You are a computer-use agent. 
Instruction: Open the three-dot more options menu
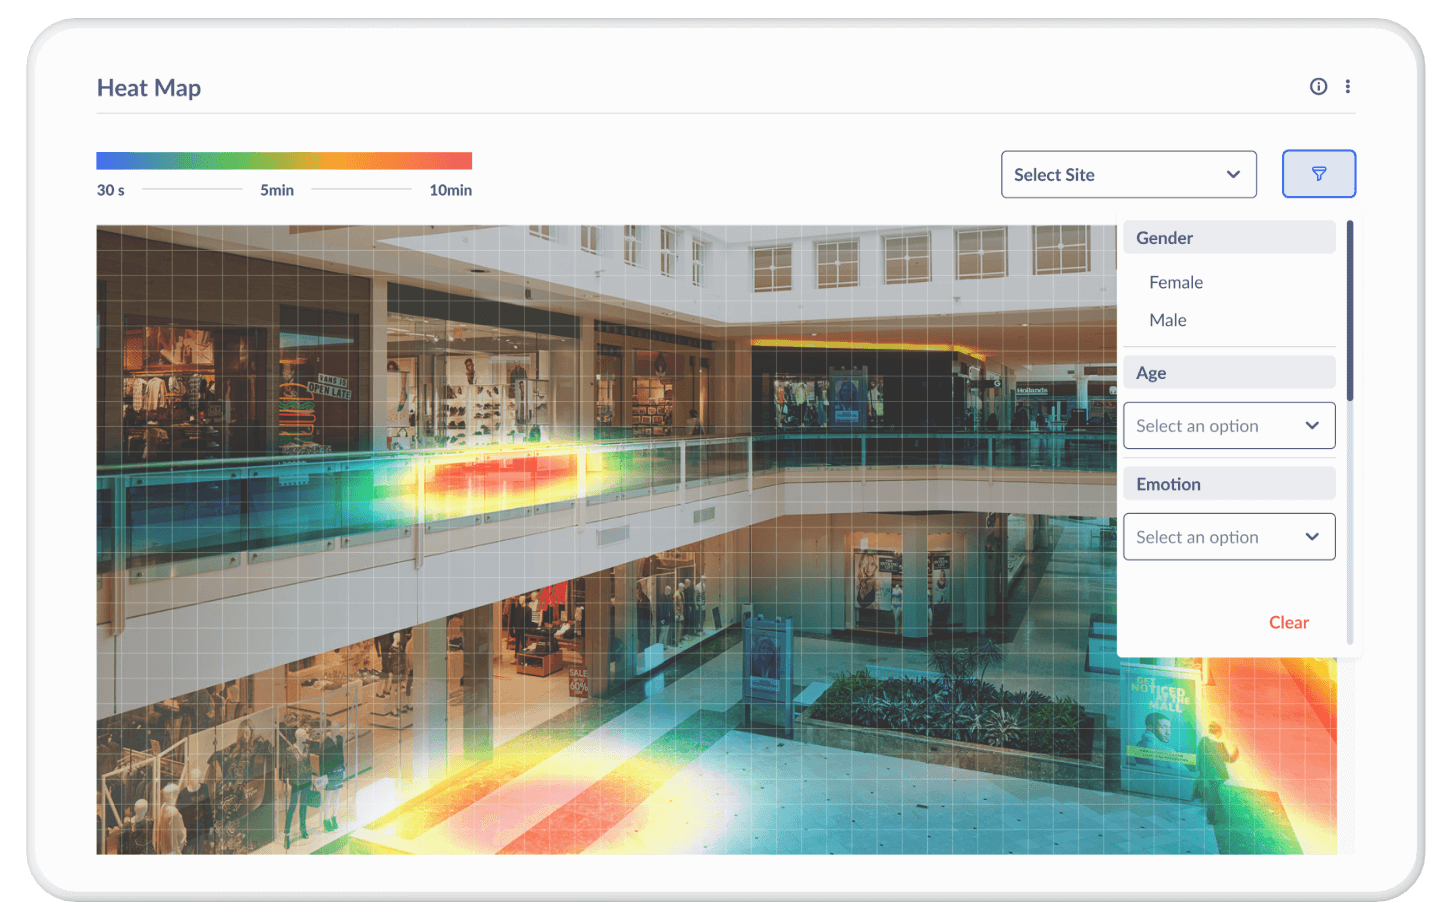[1348, 87]
